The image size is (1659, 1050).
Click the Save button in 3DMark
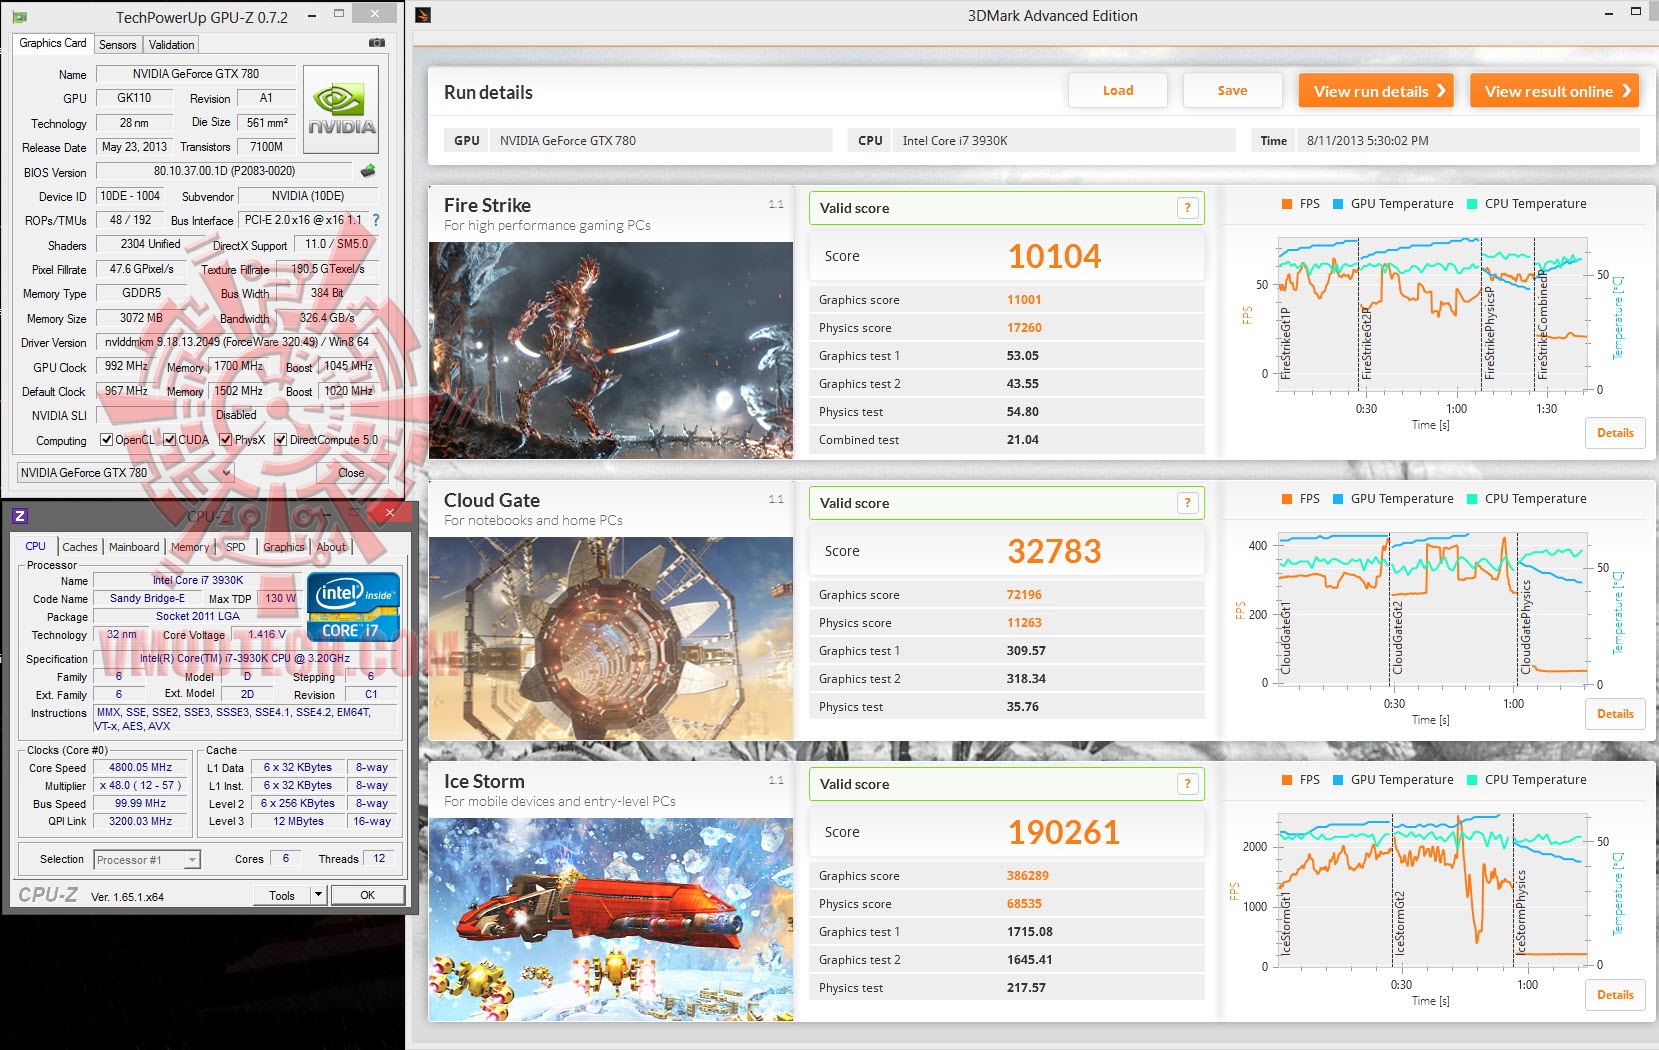click(x=1232, y=91)
